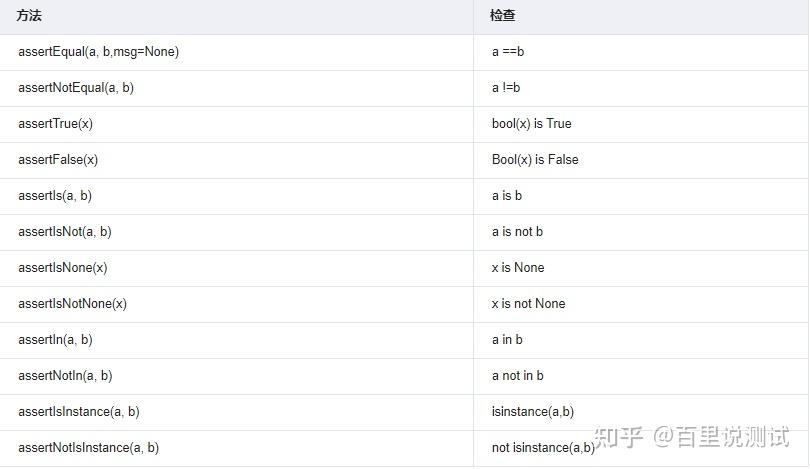Select the "Bool(x) is False" check cell
This screenshot has width=810, height=469.
click(x=535, y=159)
